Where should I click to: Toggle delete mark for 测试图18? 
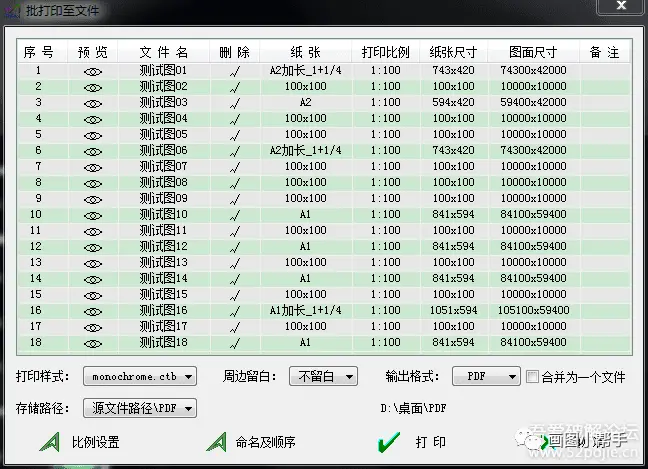pyautogui.click(x=235, y=343)
